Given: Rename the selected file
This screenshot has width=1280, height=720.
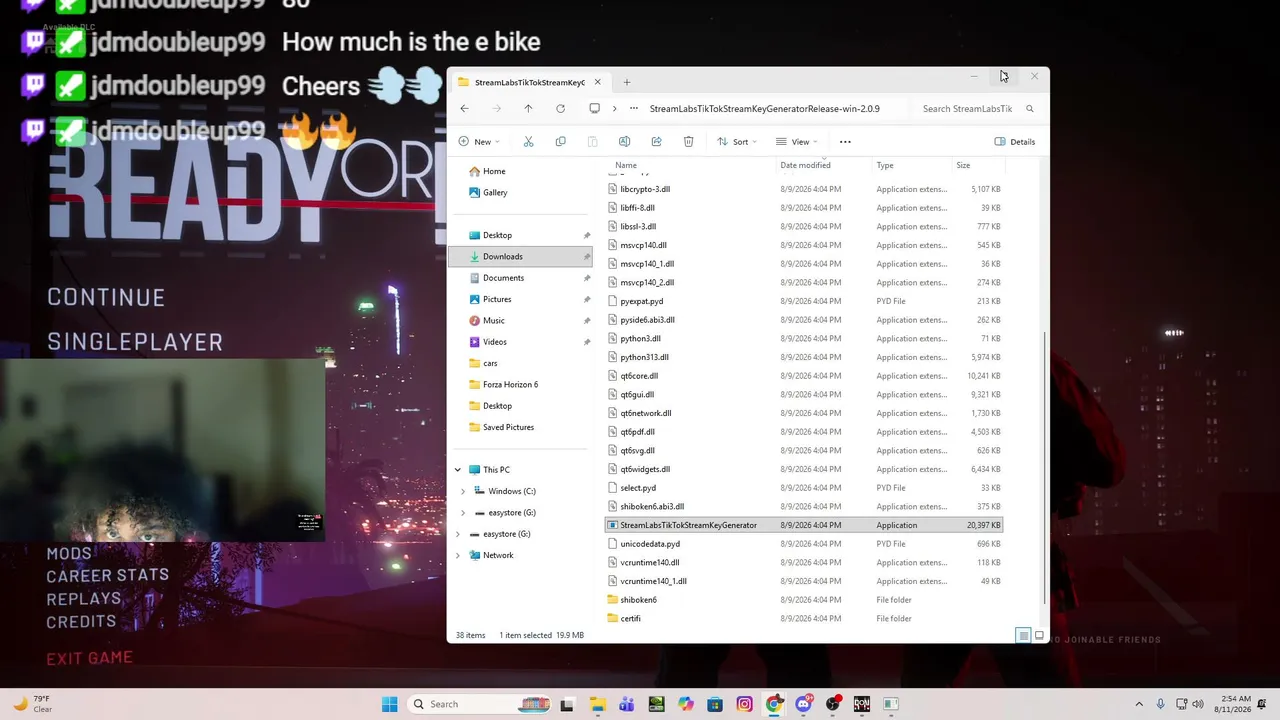Looking at the screenshot, I should [624, 142].
